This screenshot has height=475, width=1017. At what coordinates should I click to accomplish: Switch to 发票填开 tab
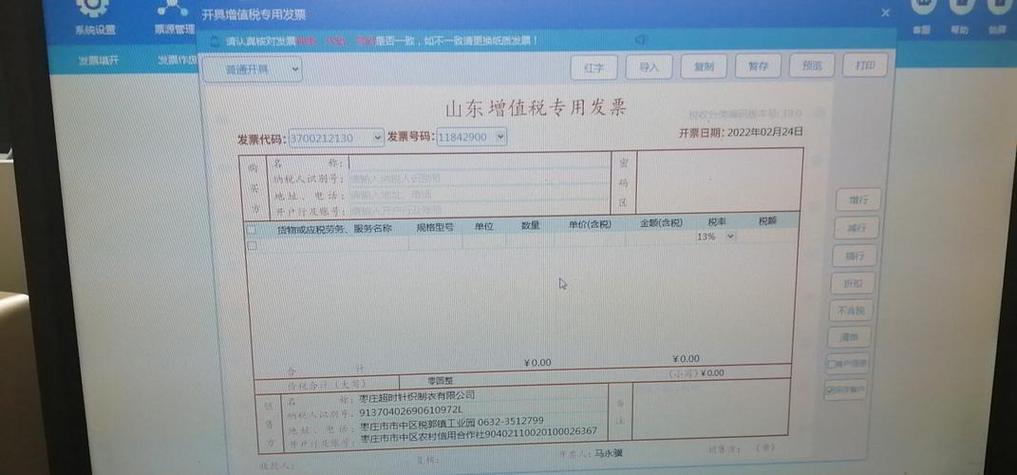point(99,61)
